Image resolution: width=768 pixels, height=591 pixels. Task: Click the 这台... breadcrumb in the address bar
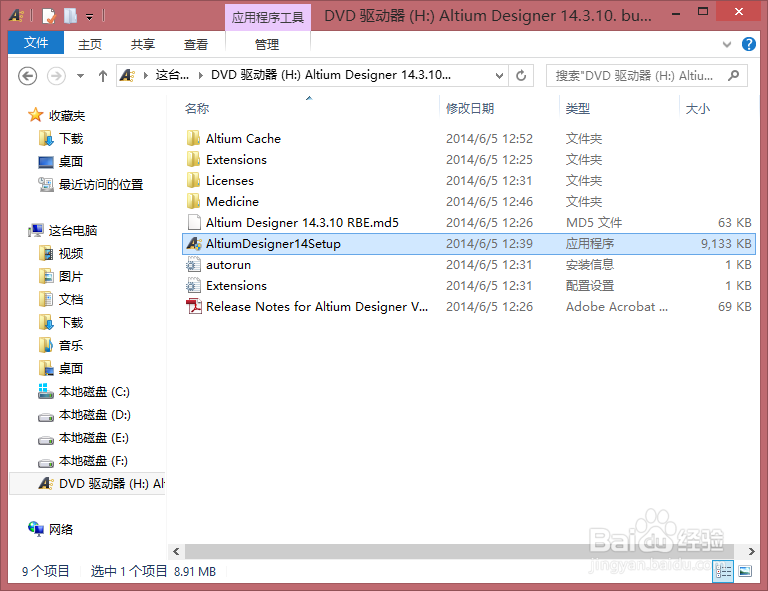pos(171,75)
